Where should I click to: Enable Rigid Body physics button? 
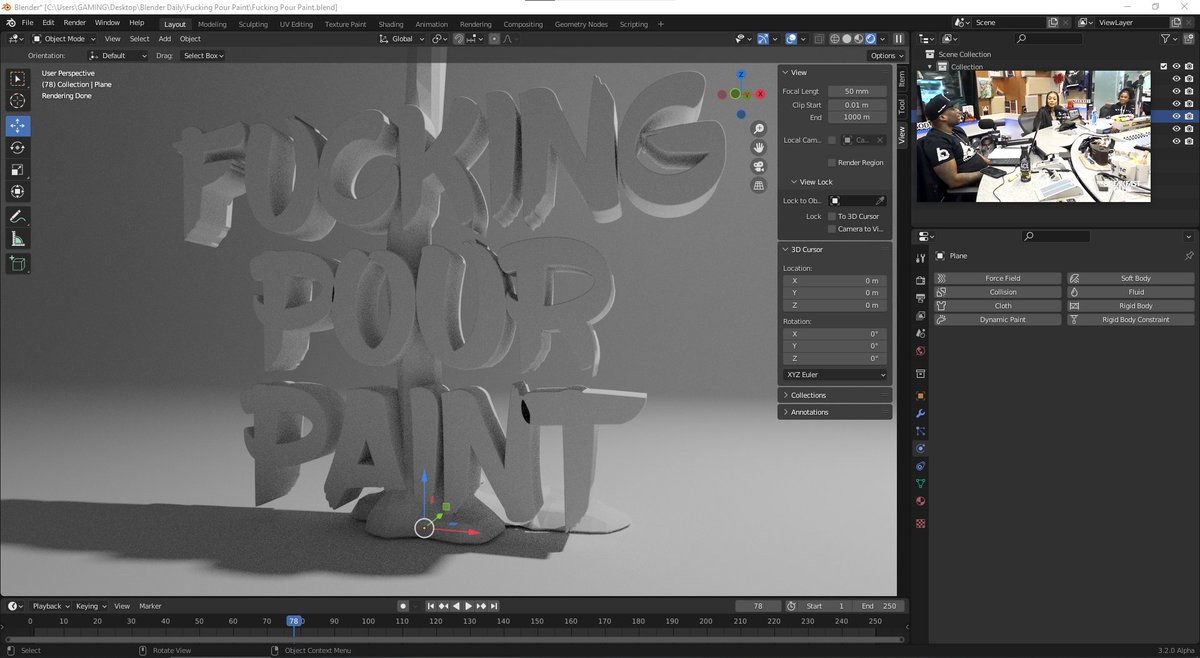point(1132,306)
